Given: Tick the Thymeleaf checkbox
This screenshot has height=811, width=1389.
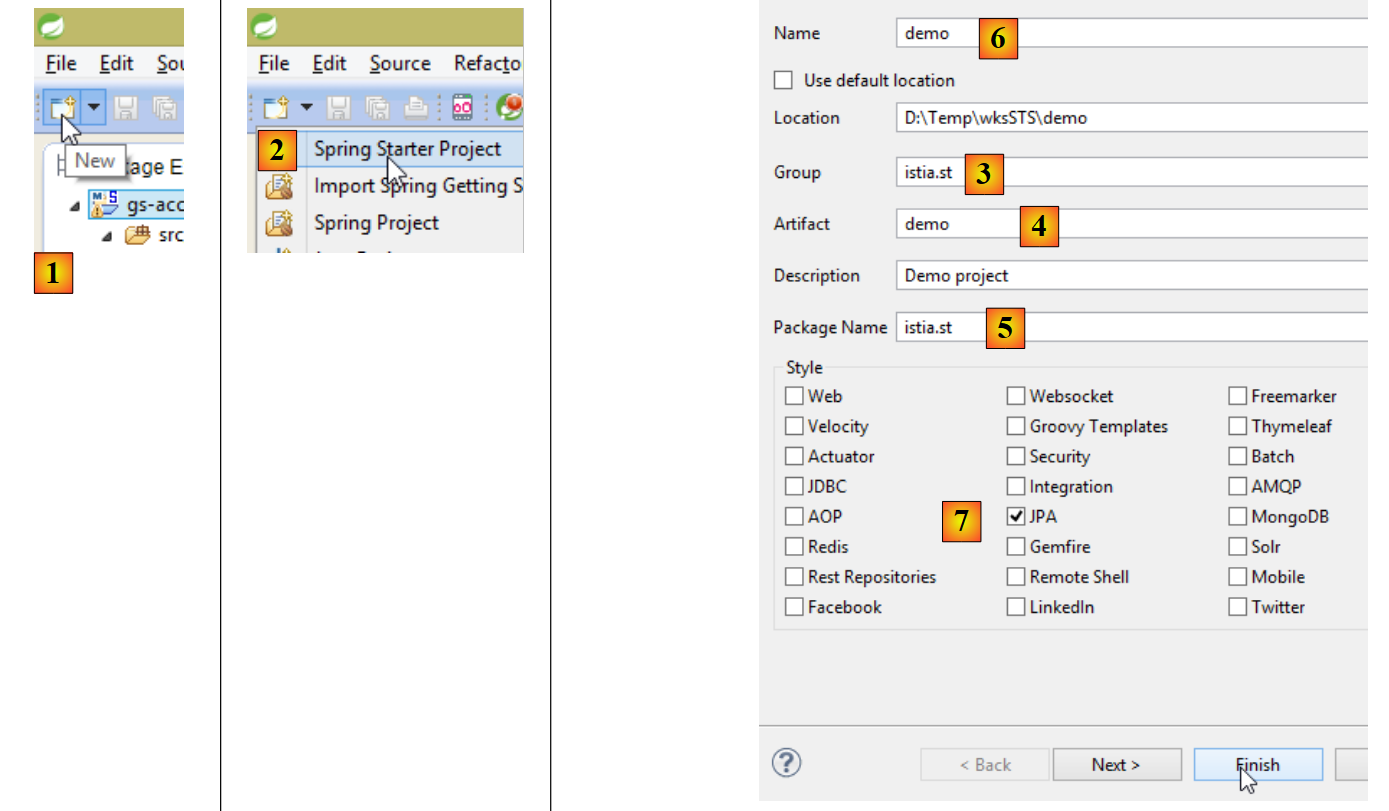Looking at the screenshot, I should click(1238, 426).
